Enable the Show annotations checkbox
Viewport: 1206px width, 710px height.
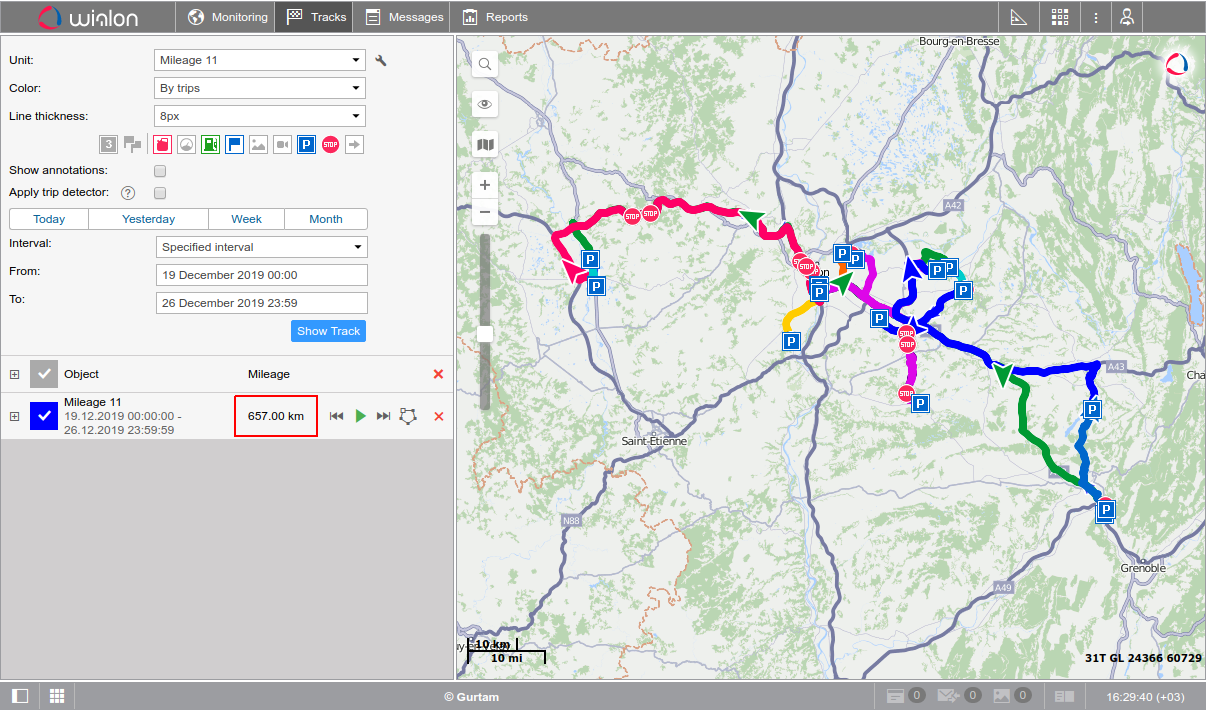pos(160,171)
